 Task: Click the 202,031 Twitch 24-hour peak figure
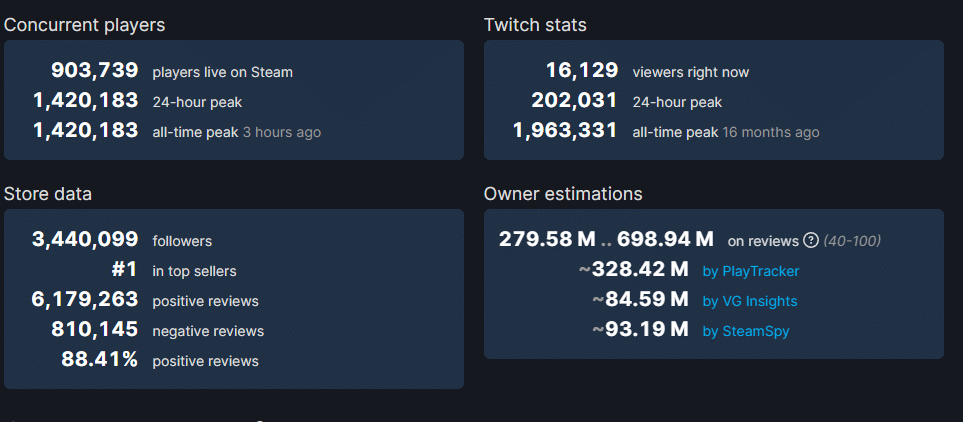(574, 101)
